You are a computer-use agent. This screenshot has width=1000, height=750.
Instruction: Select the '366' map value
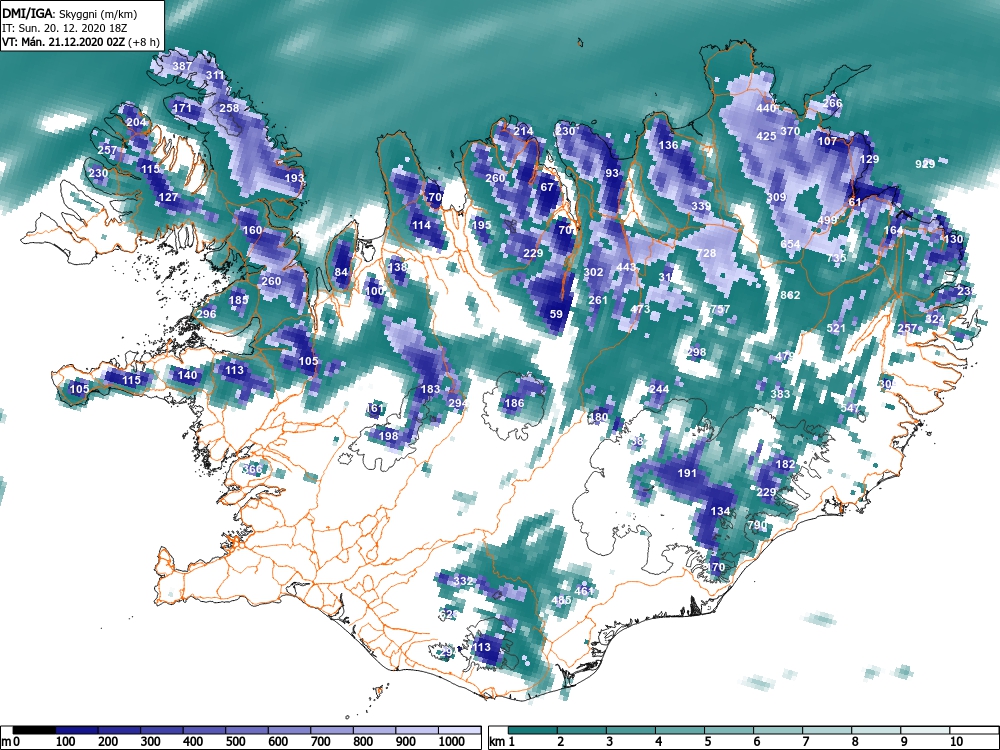coord(252,469)
